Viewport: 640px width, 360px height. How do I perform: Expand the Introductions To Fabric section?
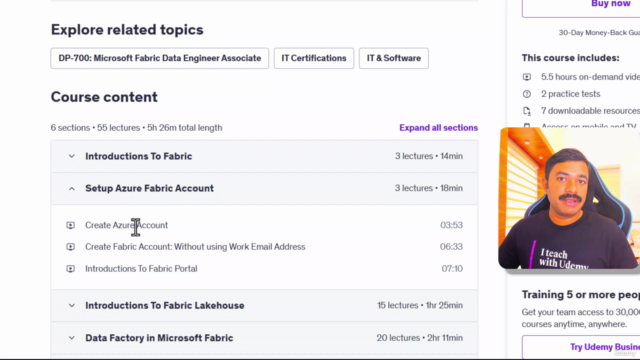point(264,156)
